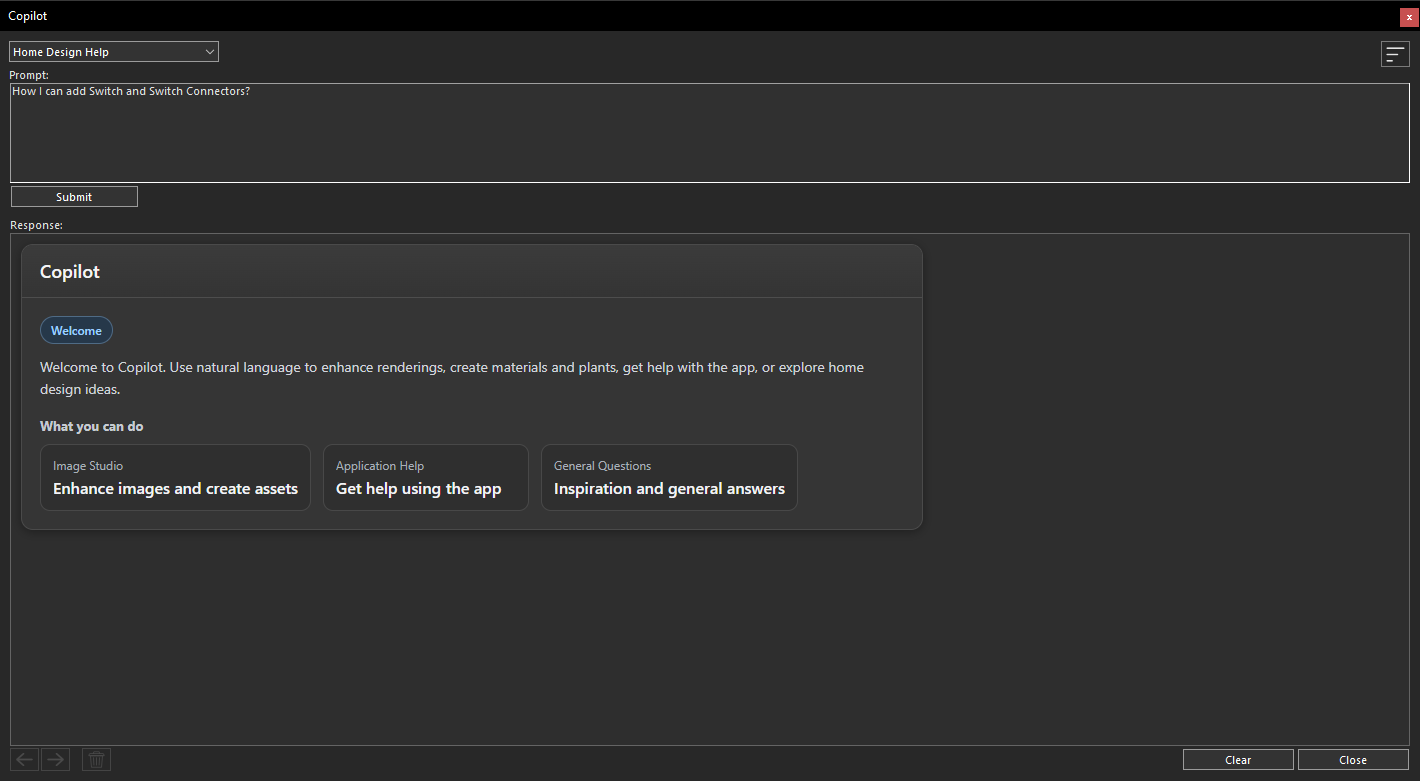Select the Welcome badge
Viewport: 1420px width, 781px height.
click(x=76, y=330)
